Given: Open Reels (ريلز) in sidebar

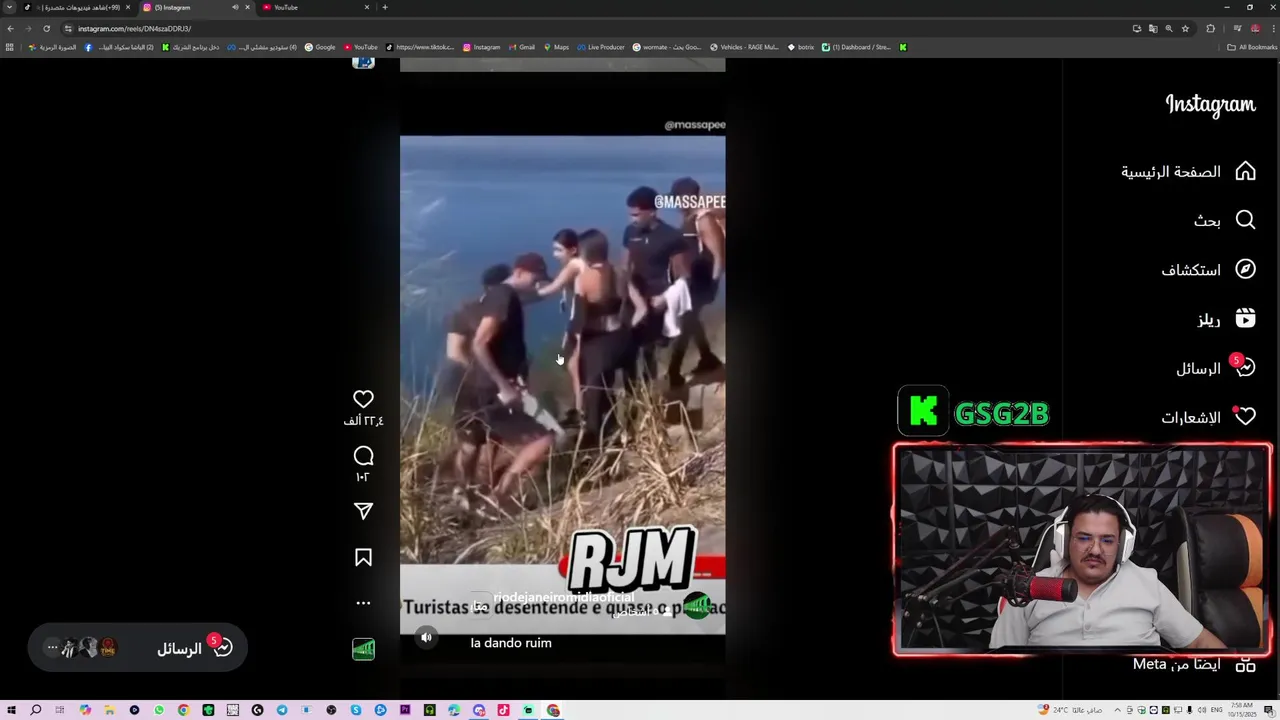Looking at the screenshot, I should click(x=1226, y=319).
